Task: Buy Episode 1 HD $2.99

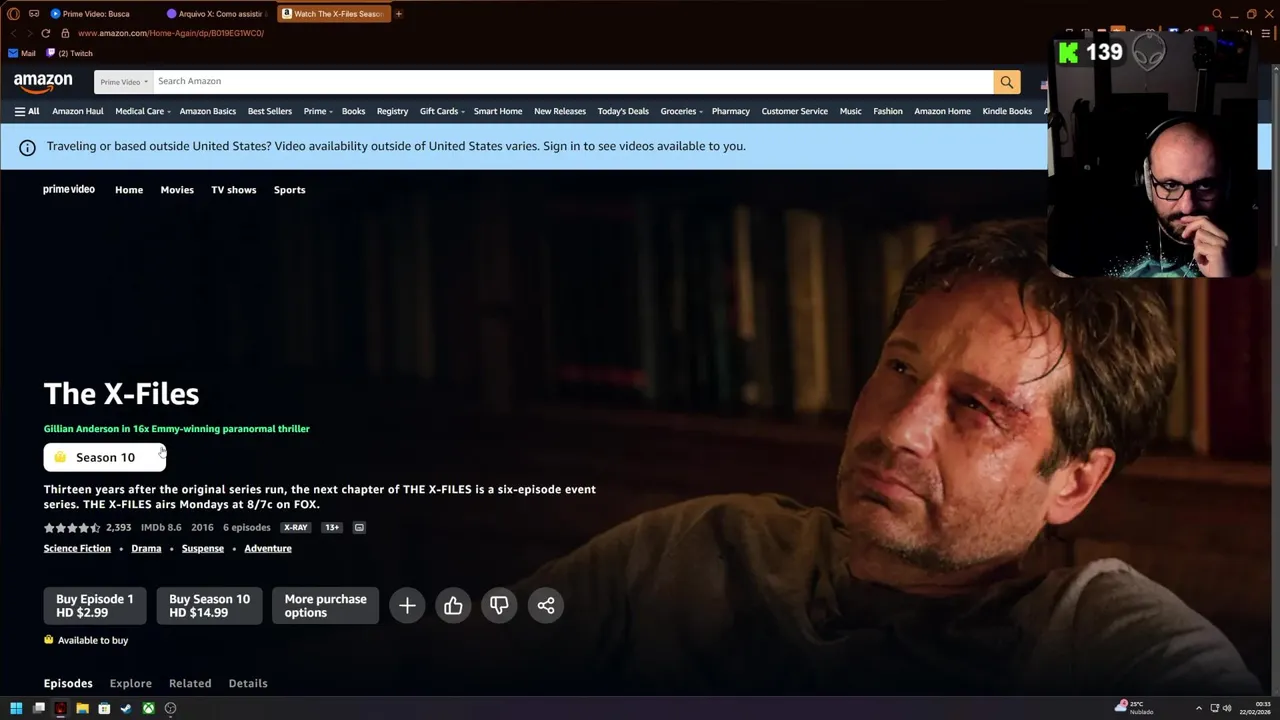Action: coord(95,605)
